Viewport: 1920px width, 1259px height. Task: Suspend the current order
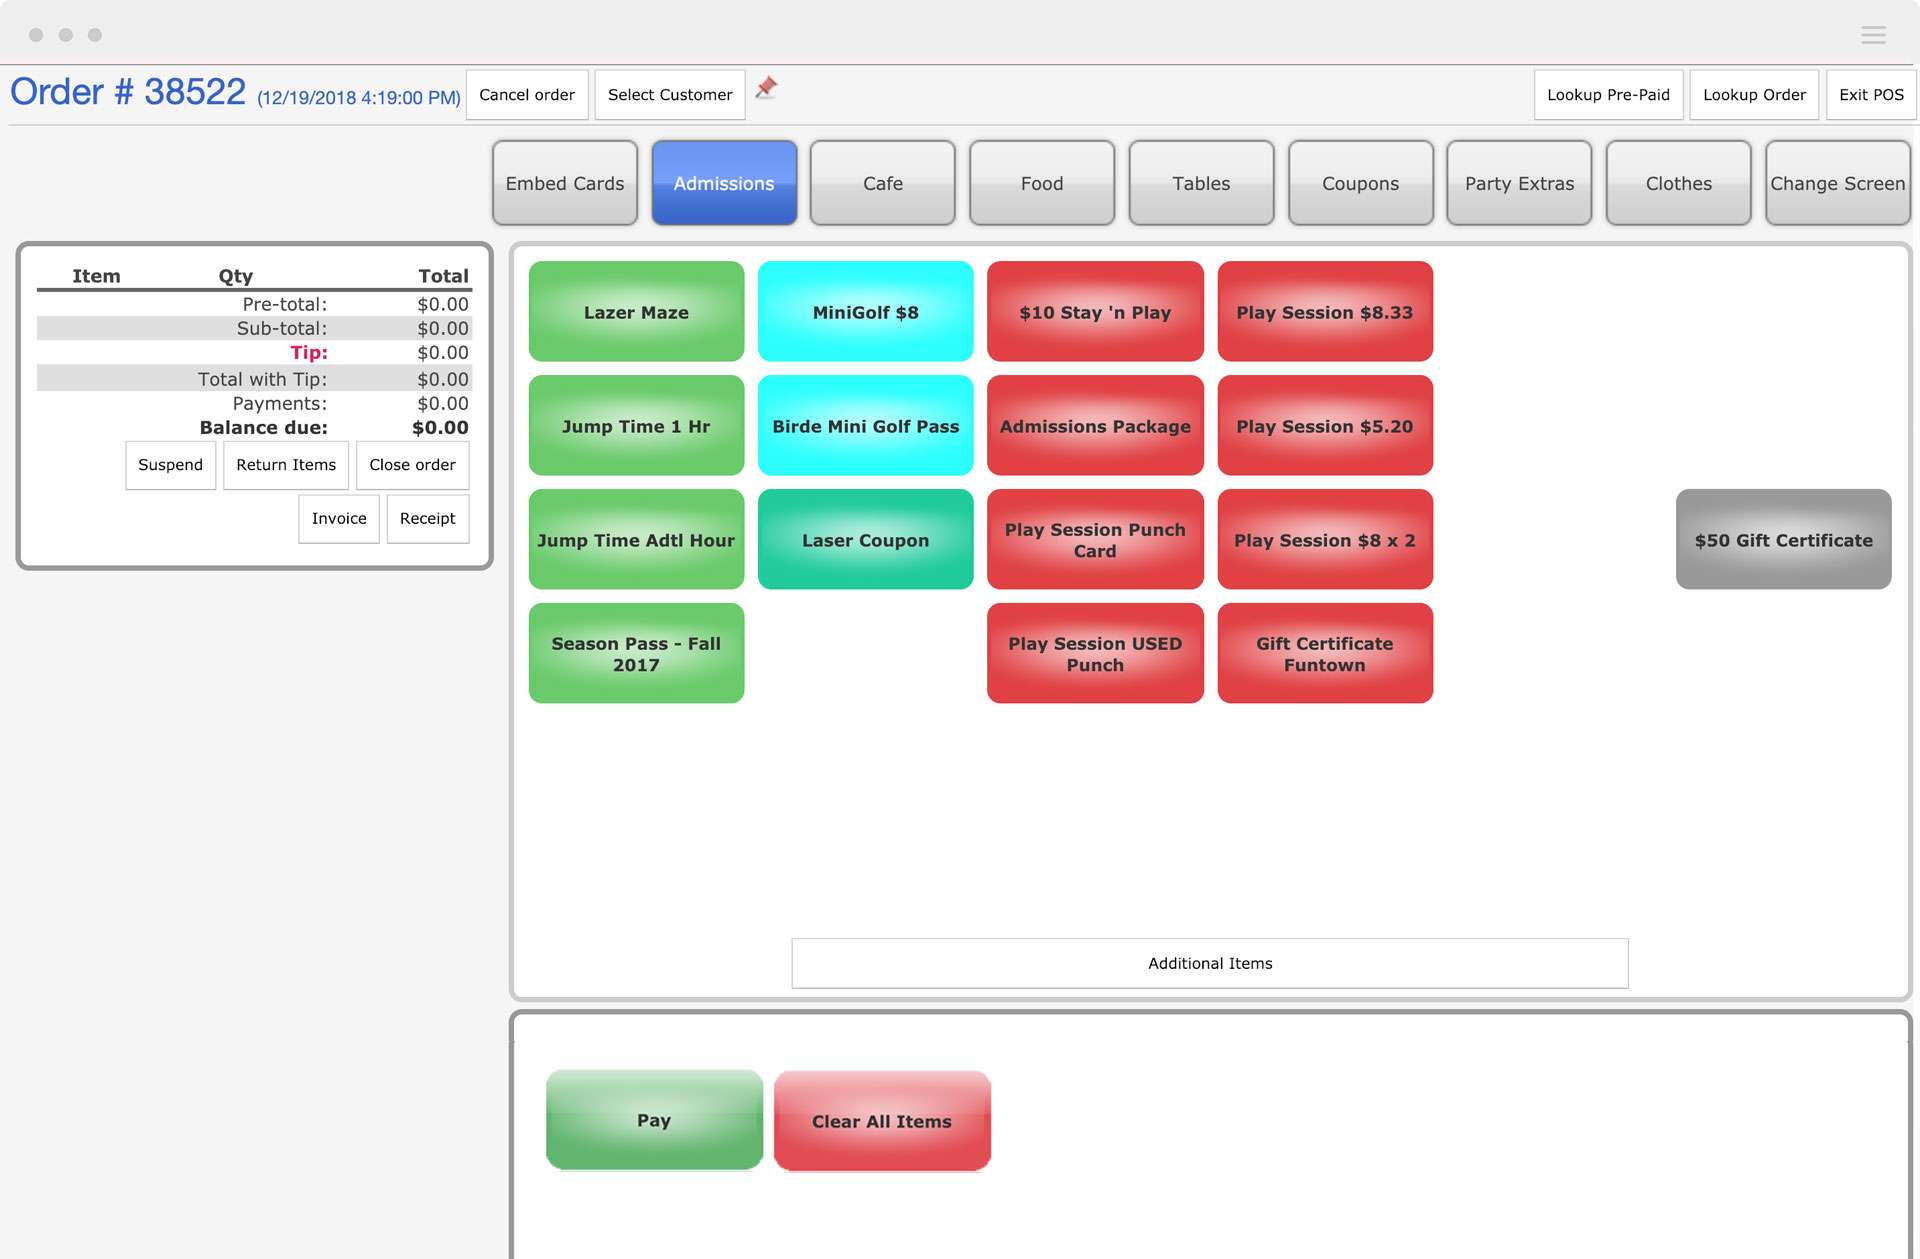pyautogui.click(x=170, y=464)
